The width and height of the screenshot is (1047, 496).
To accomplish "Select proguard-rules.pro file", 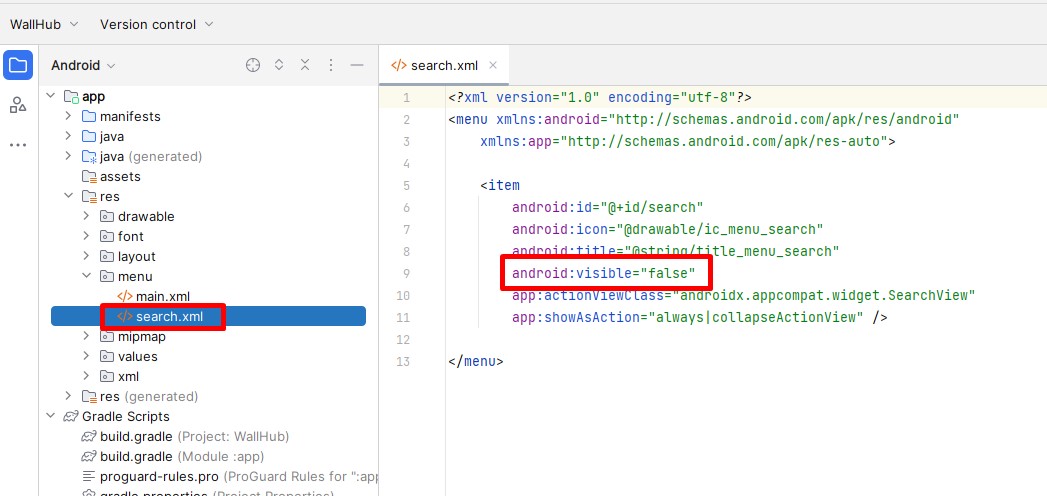I will [x=159, y=477].
